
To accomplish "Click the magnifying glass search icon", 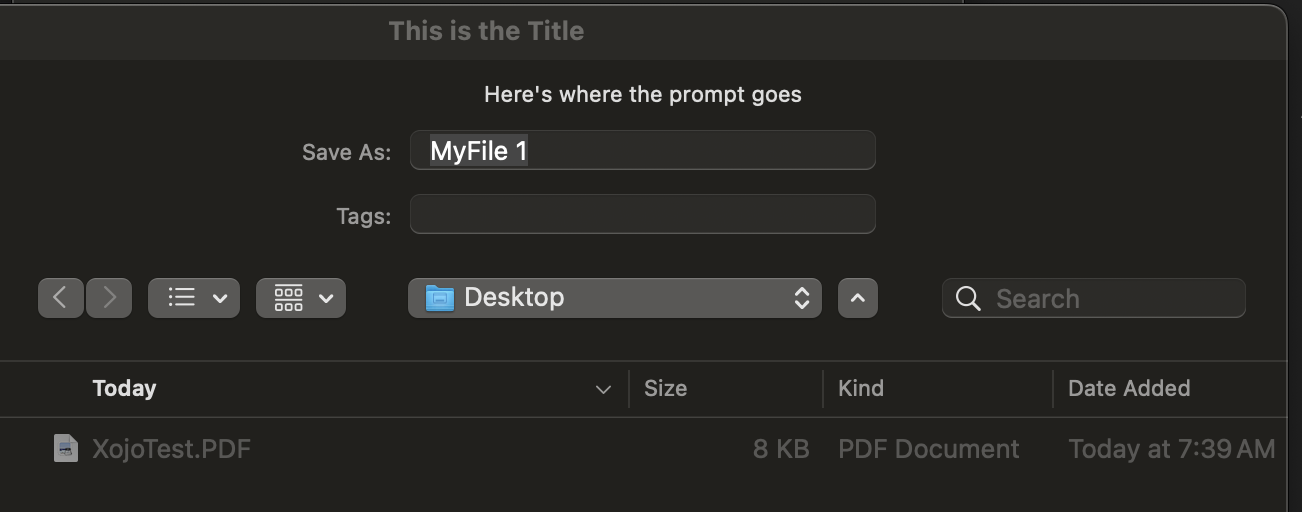I will (968, 298).
